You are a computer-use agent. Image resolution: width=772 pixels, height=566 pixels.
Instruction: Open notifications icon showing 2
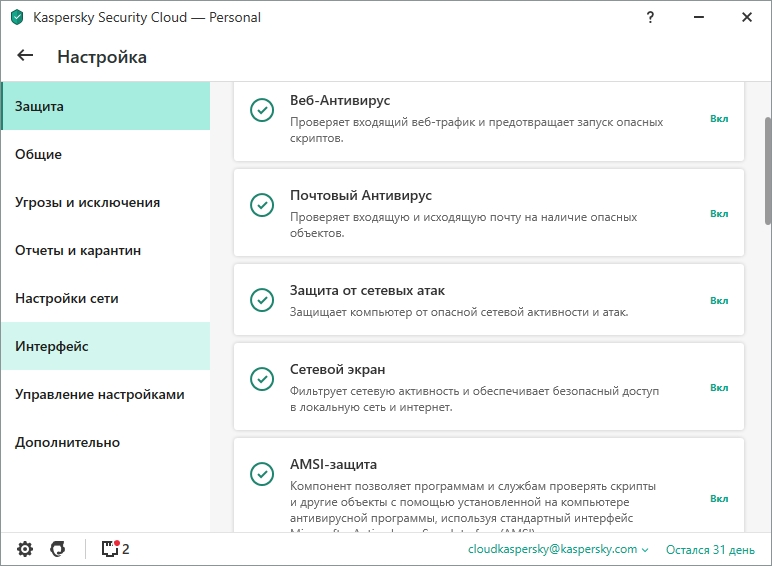[x=115, y=548]
